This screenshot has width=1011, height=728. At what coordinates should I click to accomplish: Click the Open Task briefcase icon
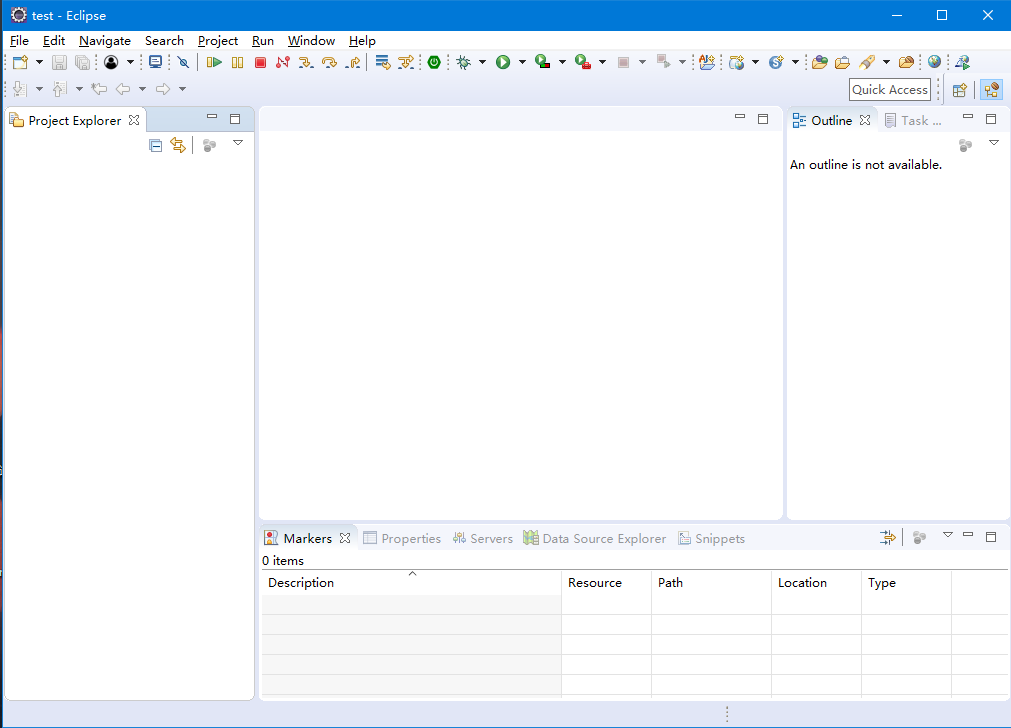(842, 62)
